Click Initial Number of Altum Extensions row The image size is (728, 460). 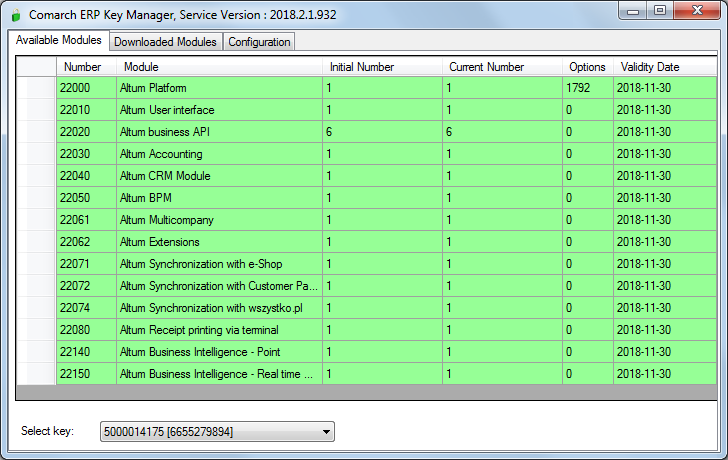pyautogui.click(x=382, y=242)
